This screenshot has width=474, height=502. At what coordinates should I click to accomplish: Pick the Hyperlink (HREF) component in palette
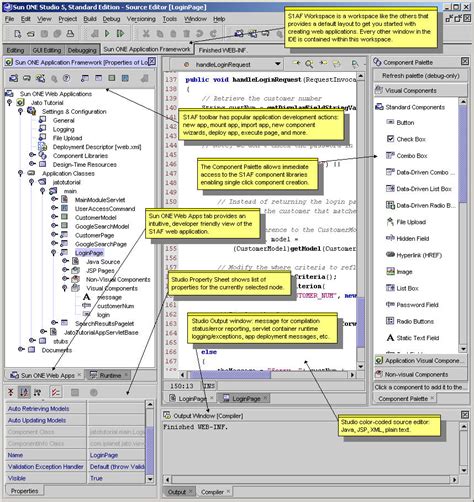coord(414,255)
